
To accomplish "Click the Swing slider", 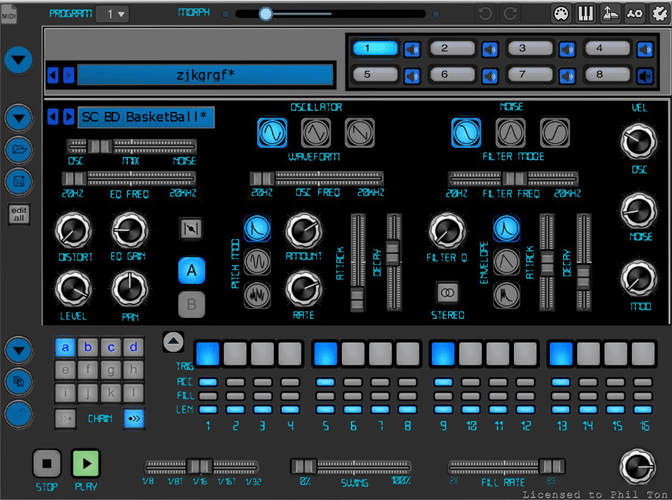I will pos(351,466).
